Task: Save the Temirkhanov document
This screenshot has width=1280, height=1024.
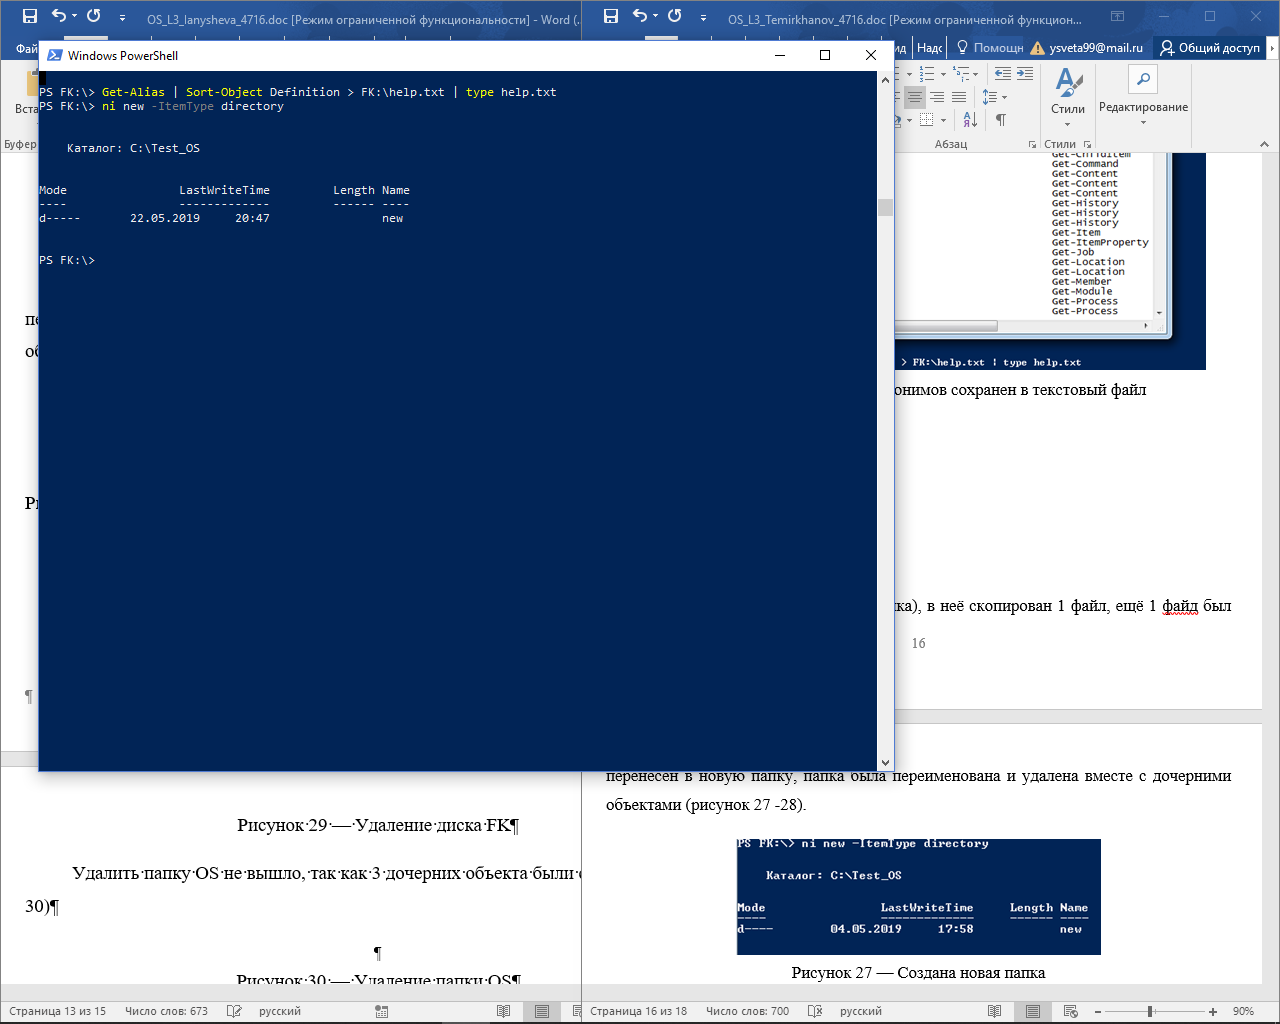Action: coord(611,16)
